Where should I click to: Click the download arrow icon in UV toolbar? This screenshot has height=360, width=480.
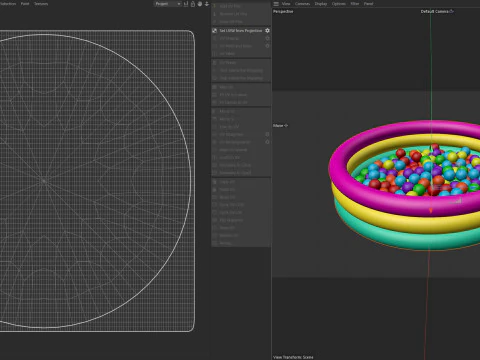(207, 4)
